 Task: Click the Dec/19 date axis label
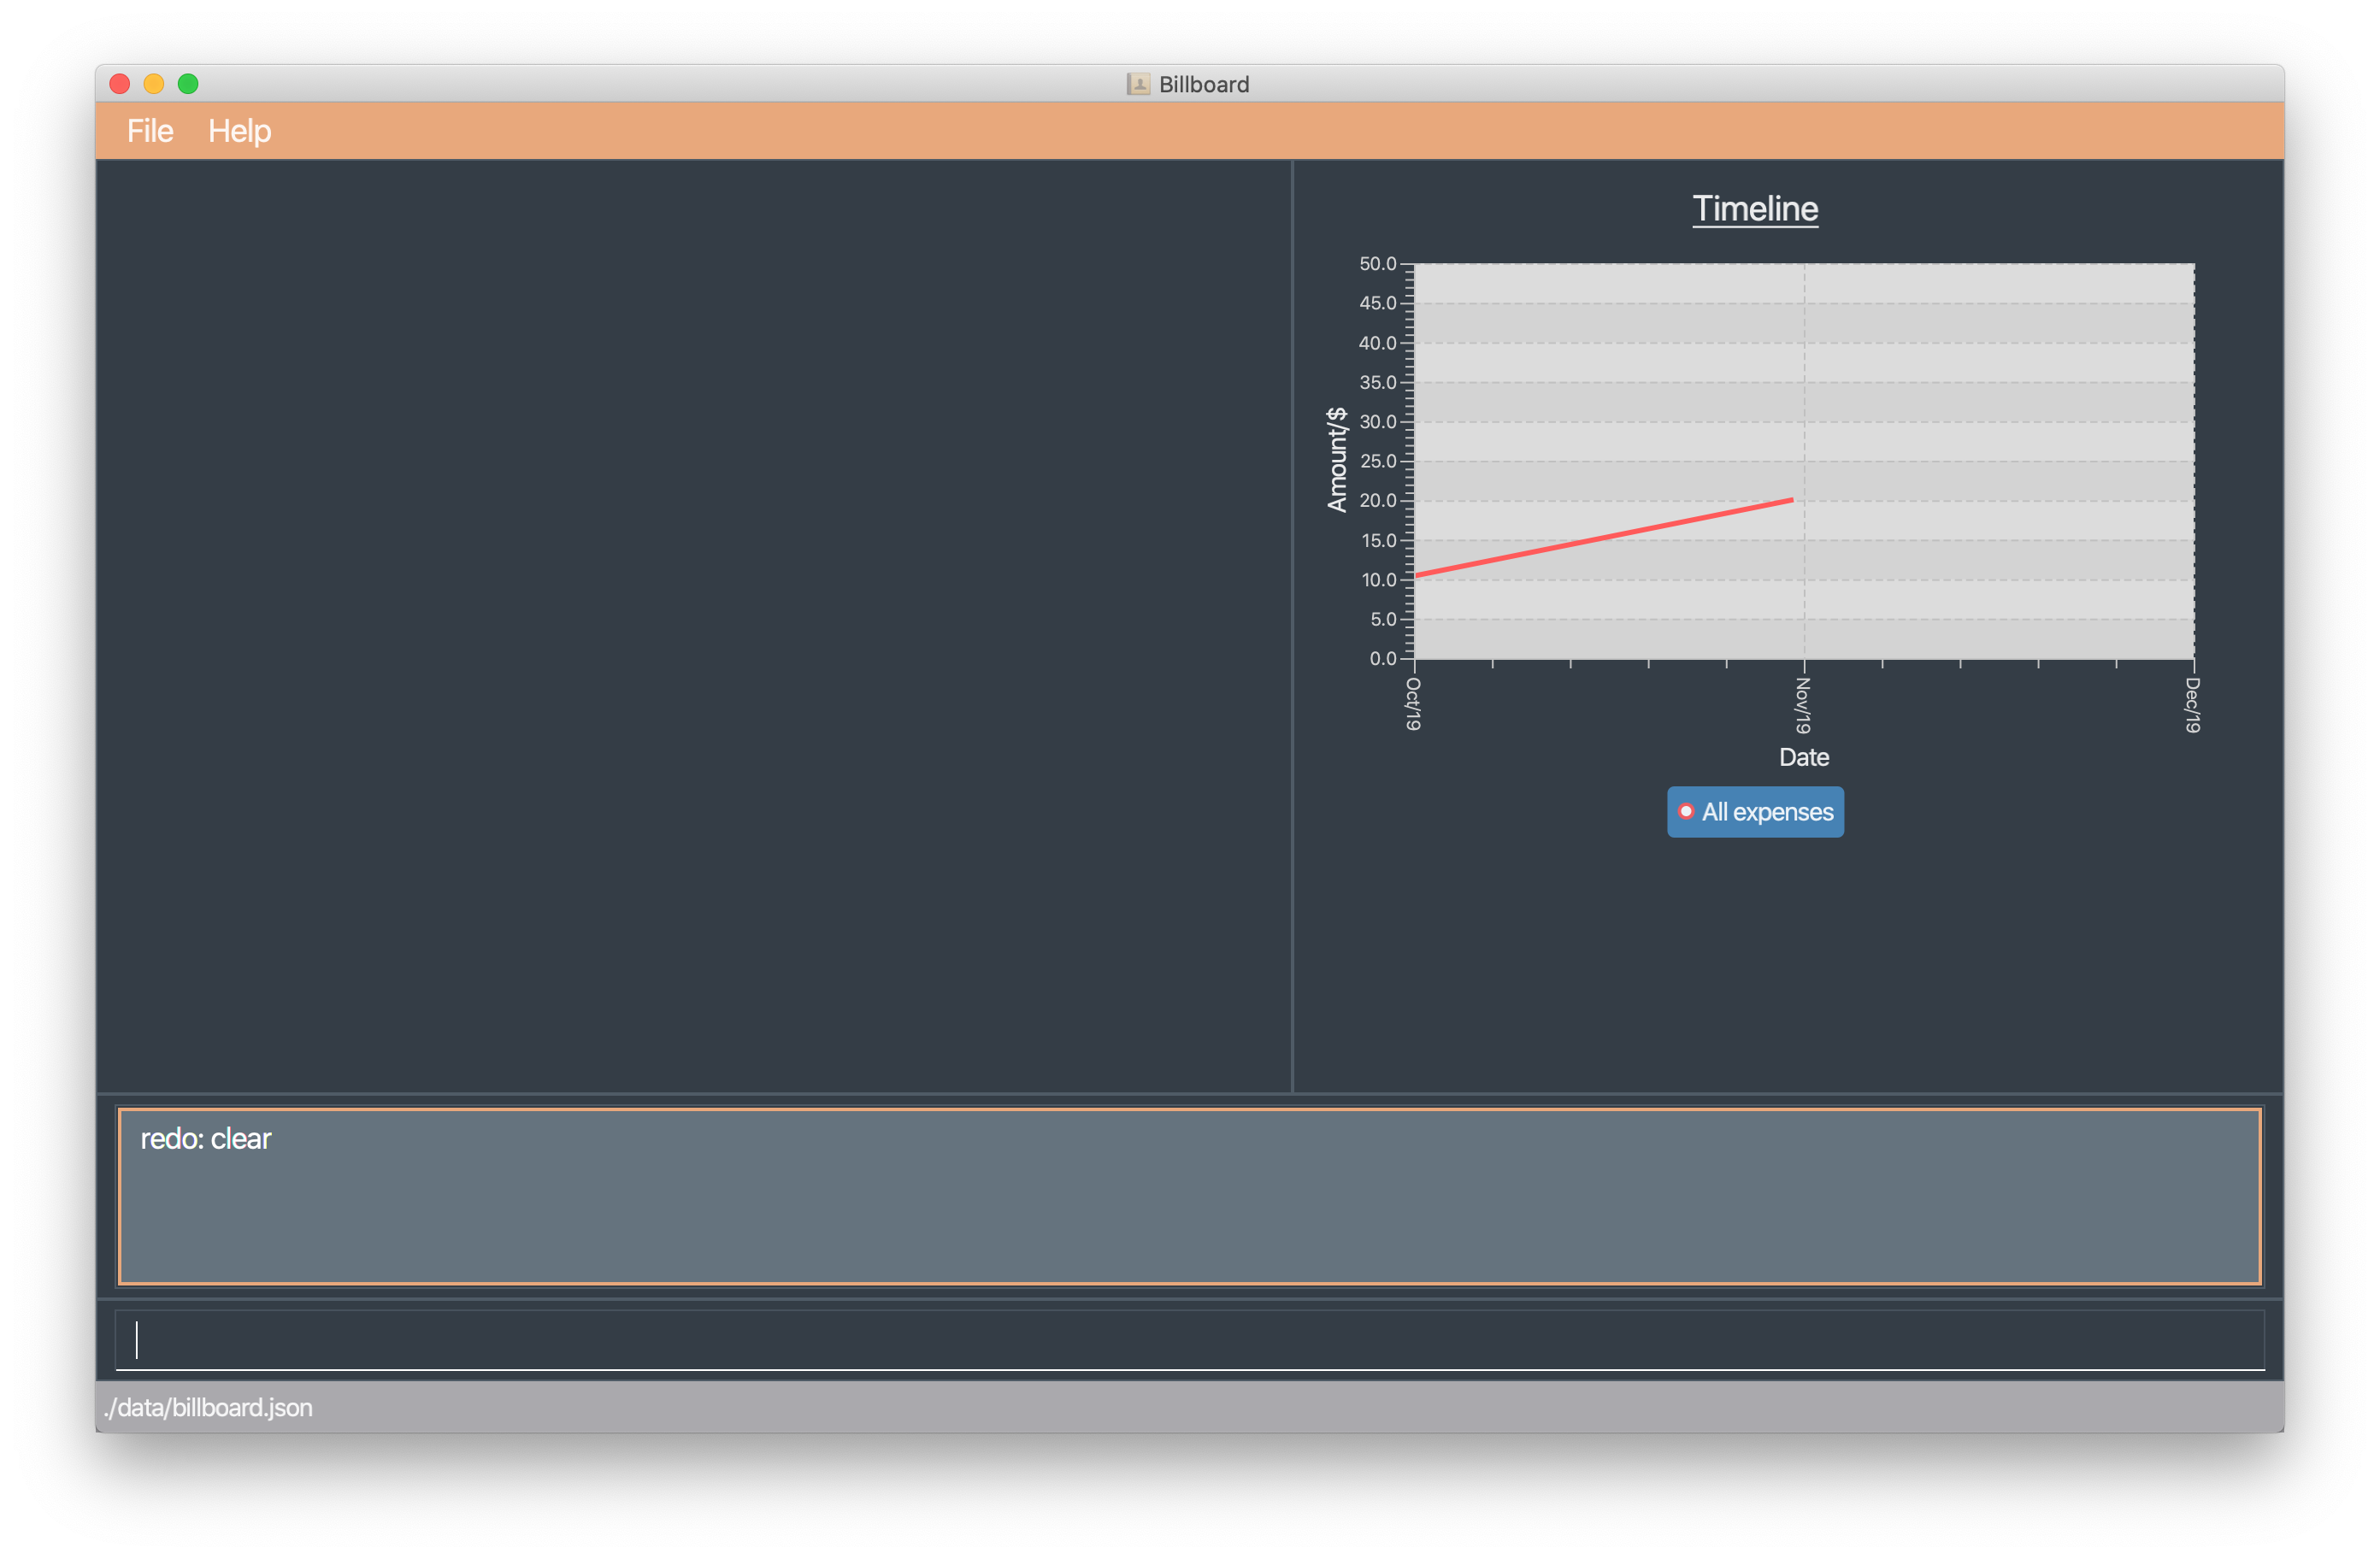point(2192,705)
